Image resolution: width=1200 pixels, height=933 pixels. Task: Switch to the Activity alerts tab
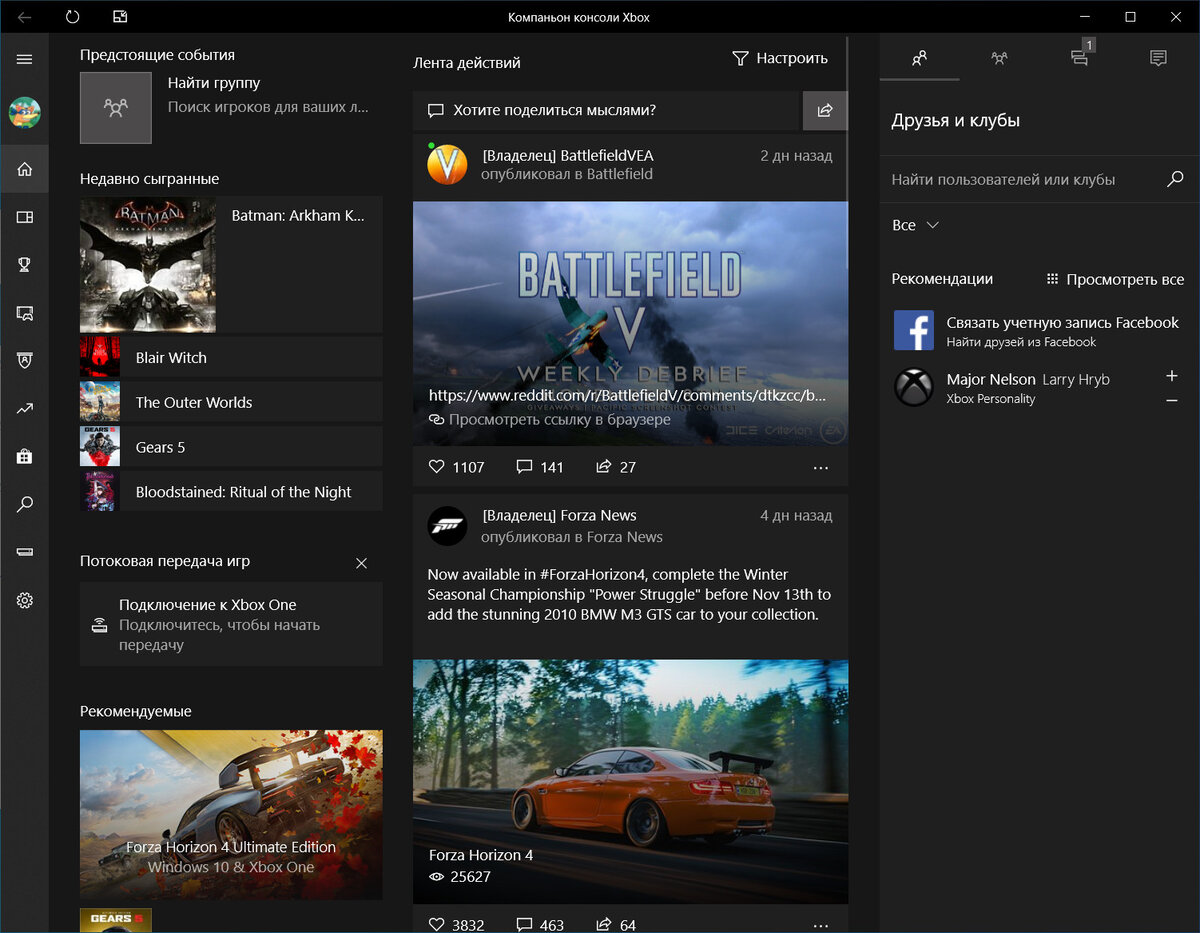click(1159, 58)
